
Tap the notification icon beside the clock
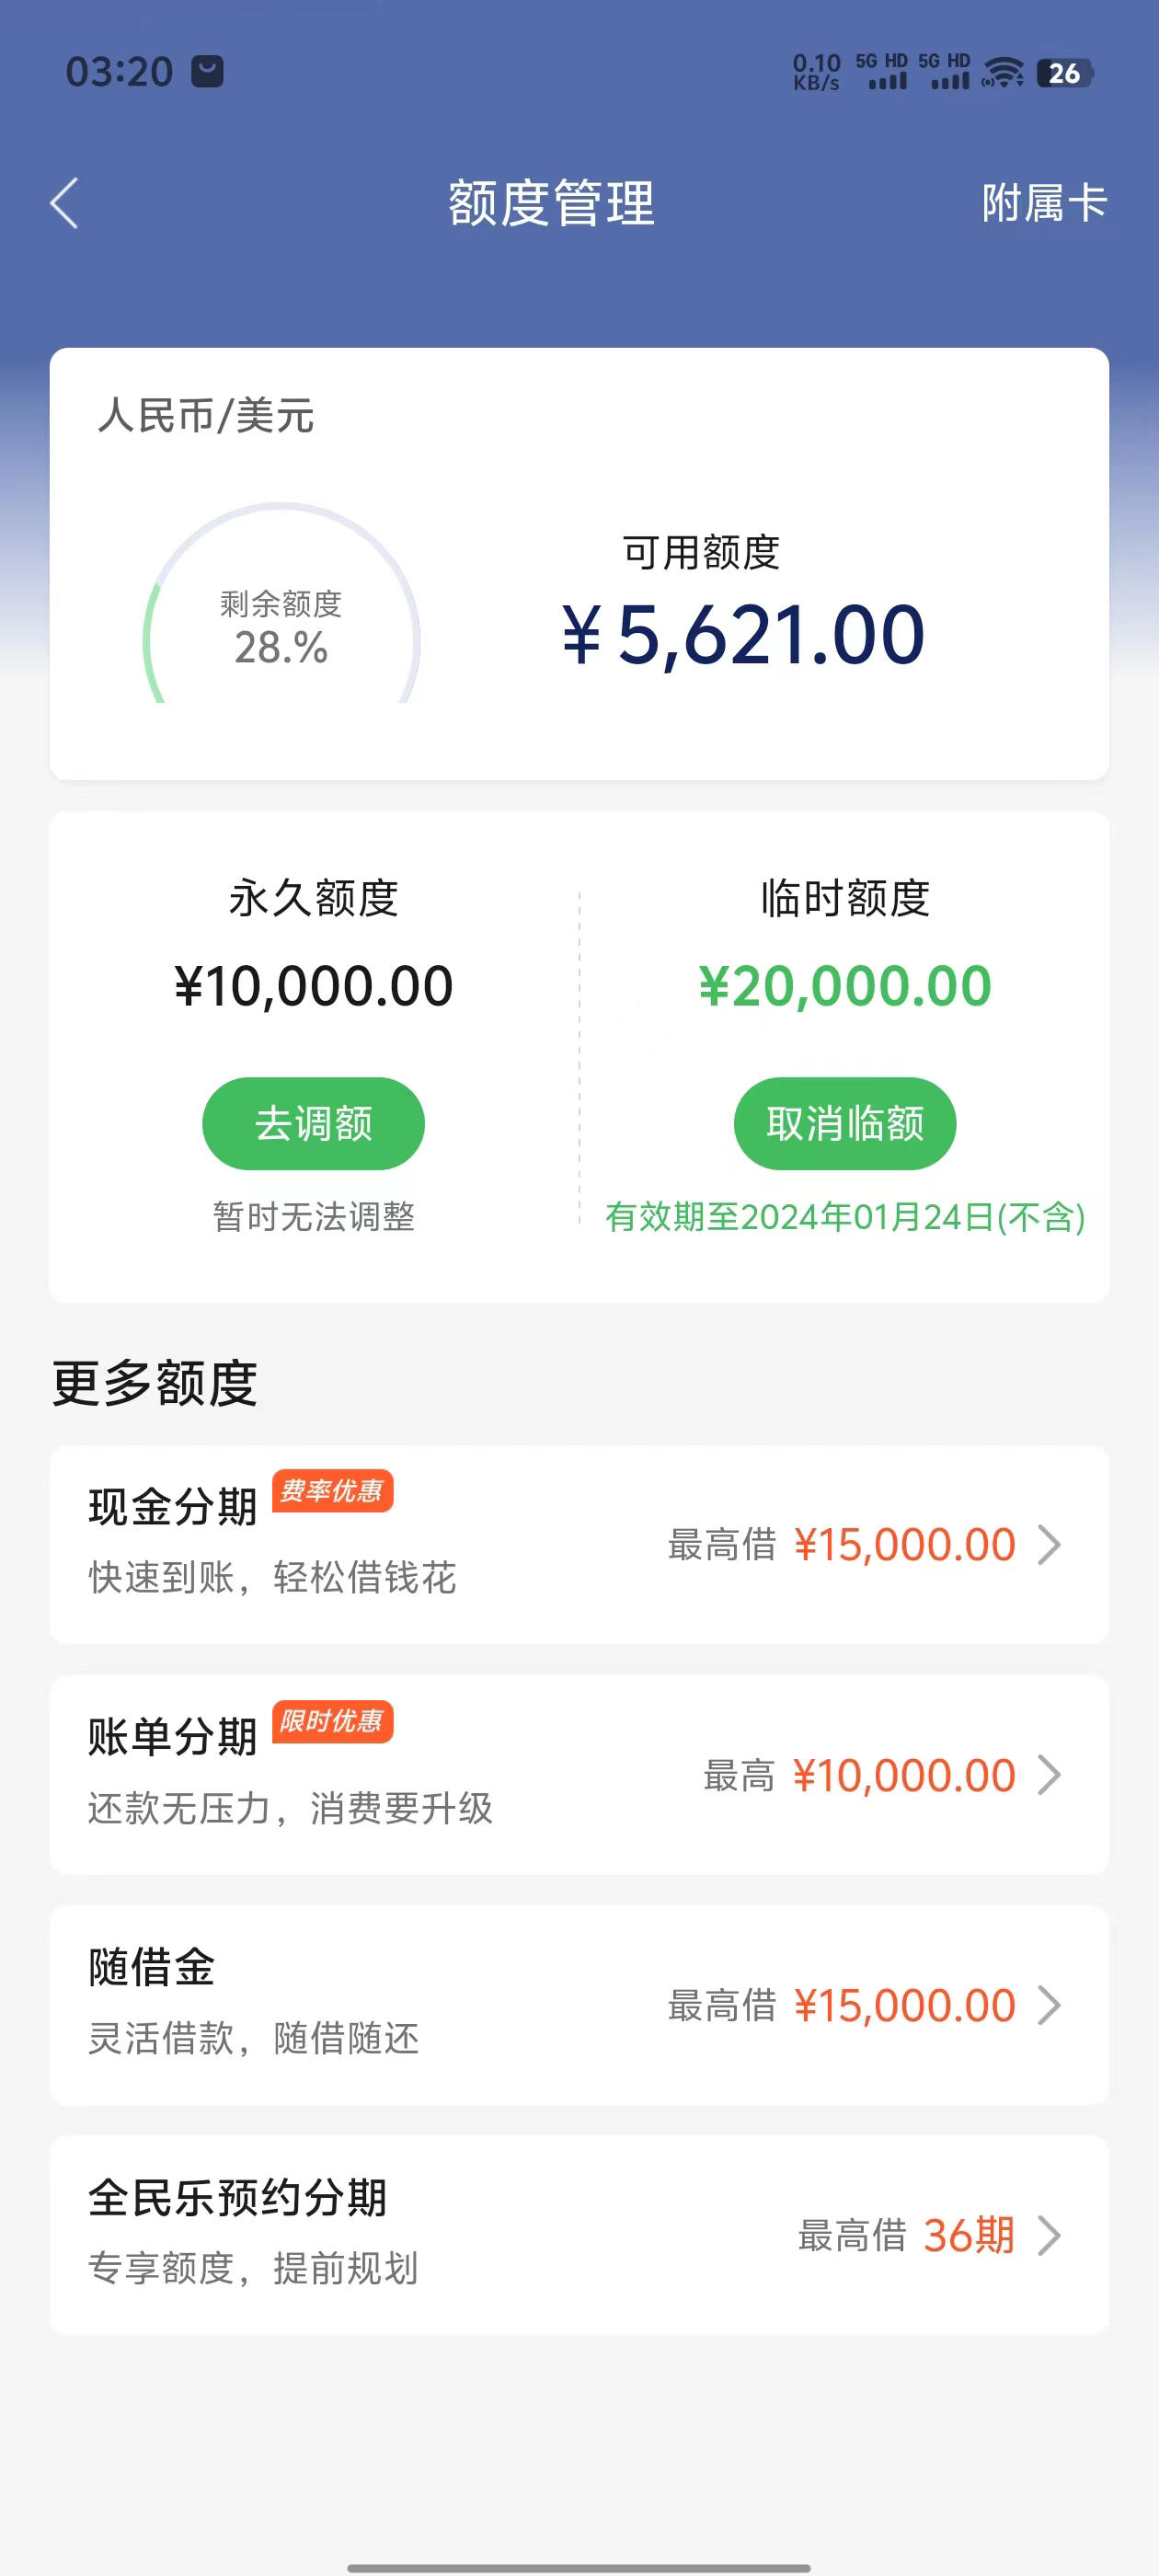(x=207, y=71)
